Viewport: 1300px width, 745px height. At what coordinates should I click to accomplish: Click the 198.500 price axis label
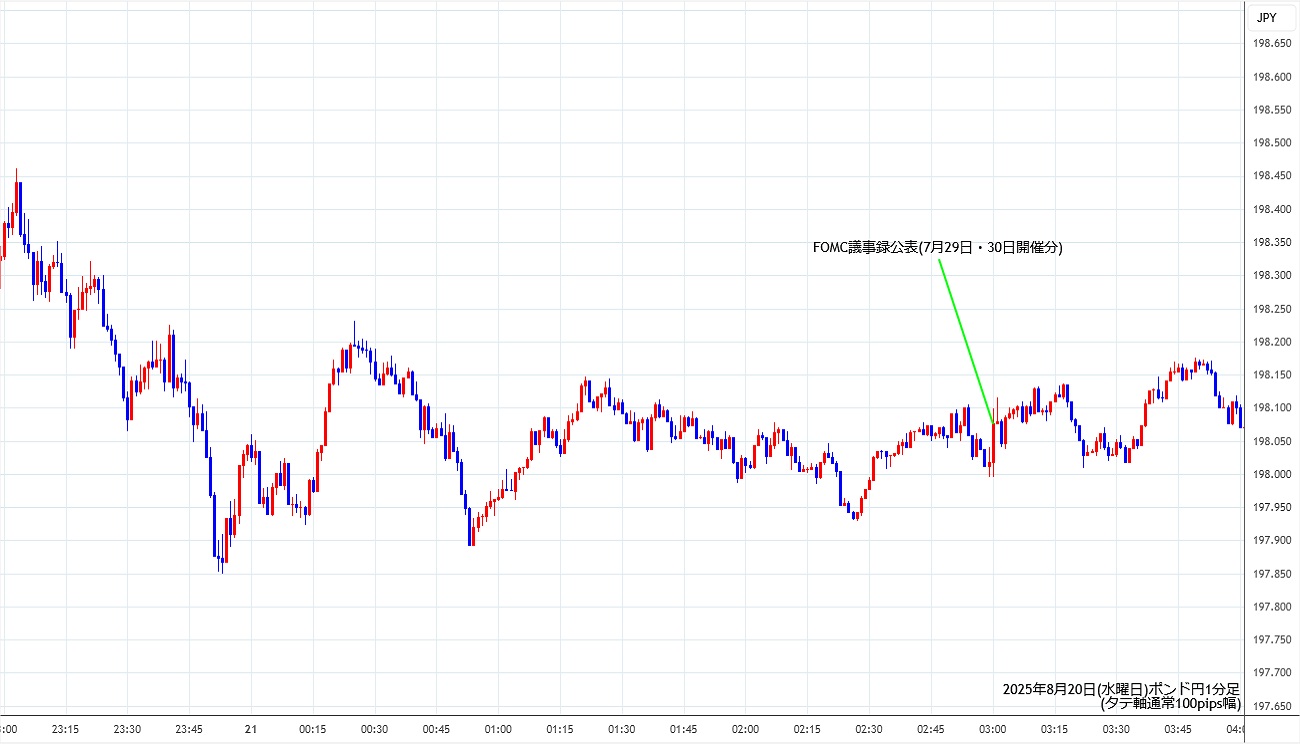1273,143
